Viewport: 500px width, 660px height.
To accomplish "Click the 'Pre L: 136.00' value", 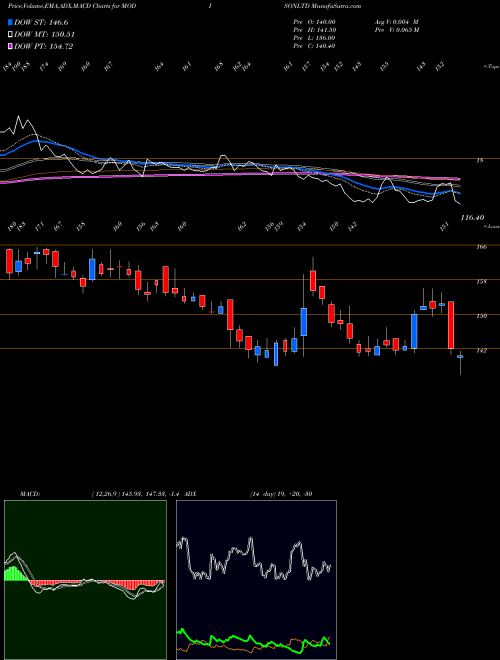I will [314, 38].
